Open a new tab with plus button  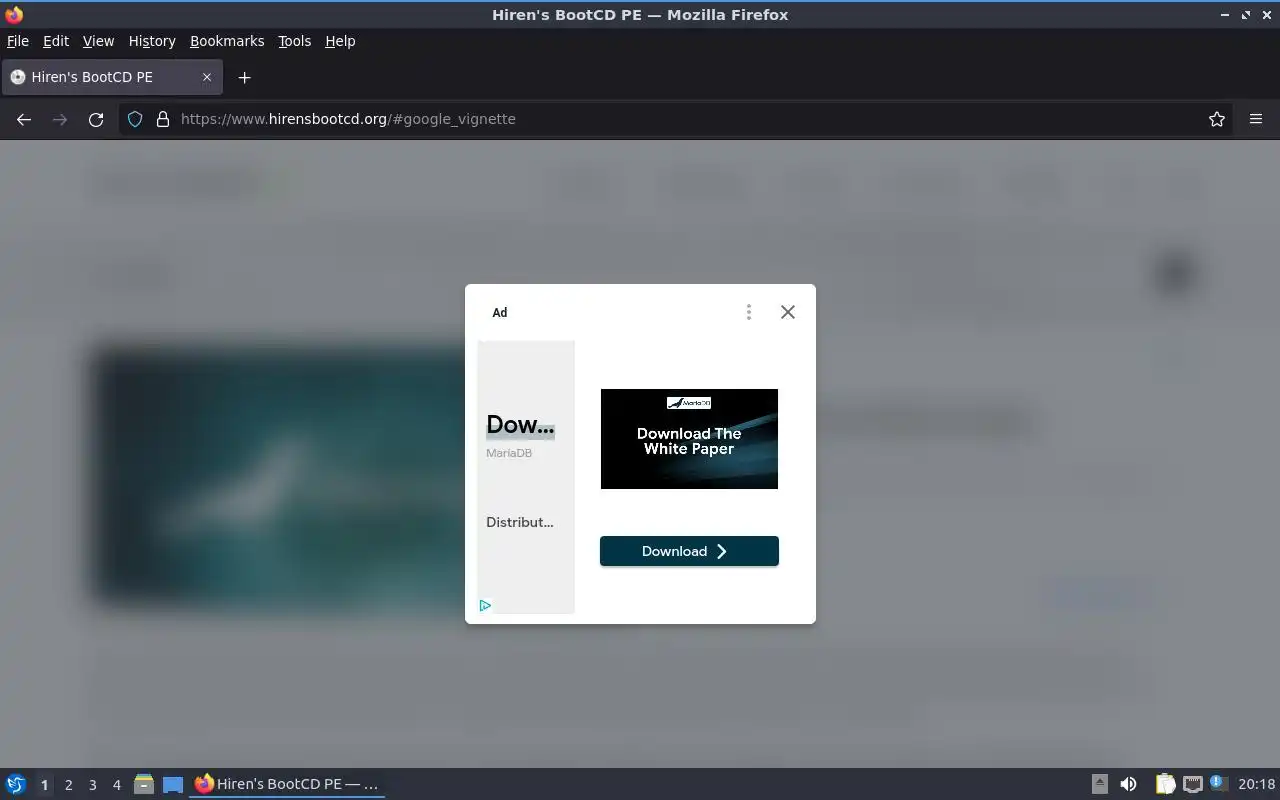[x=244, y=77]
